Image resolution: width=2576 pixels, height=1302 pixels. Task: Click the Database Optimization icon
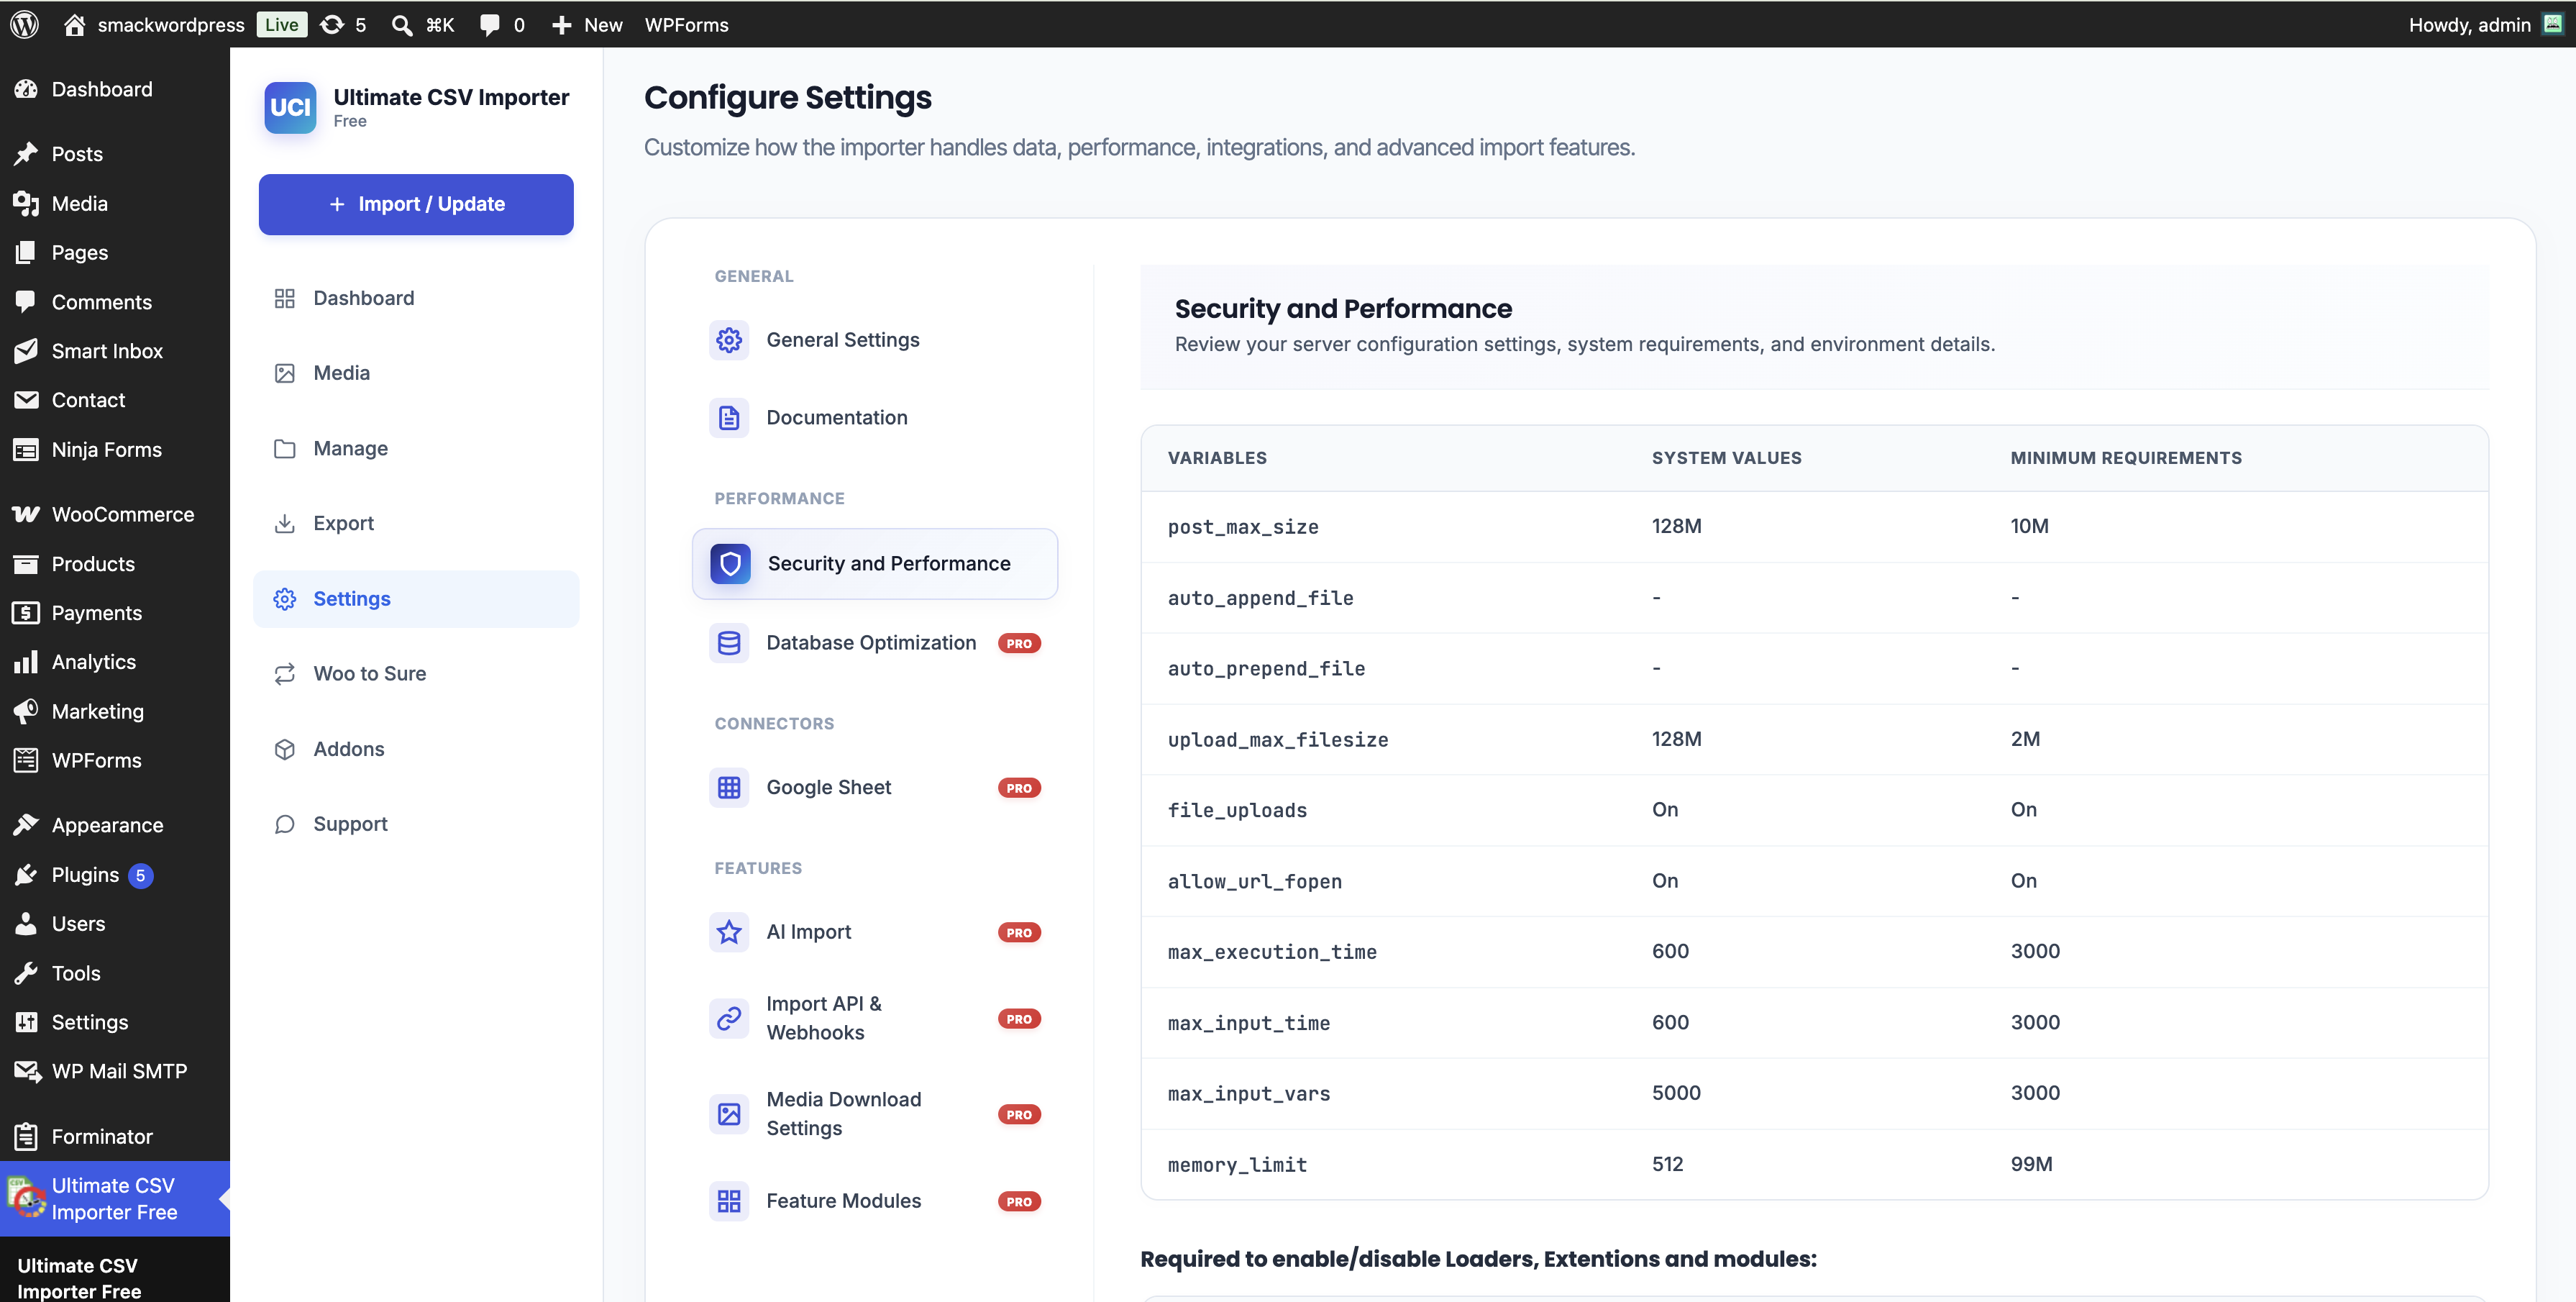tap(729, 643)
